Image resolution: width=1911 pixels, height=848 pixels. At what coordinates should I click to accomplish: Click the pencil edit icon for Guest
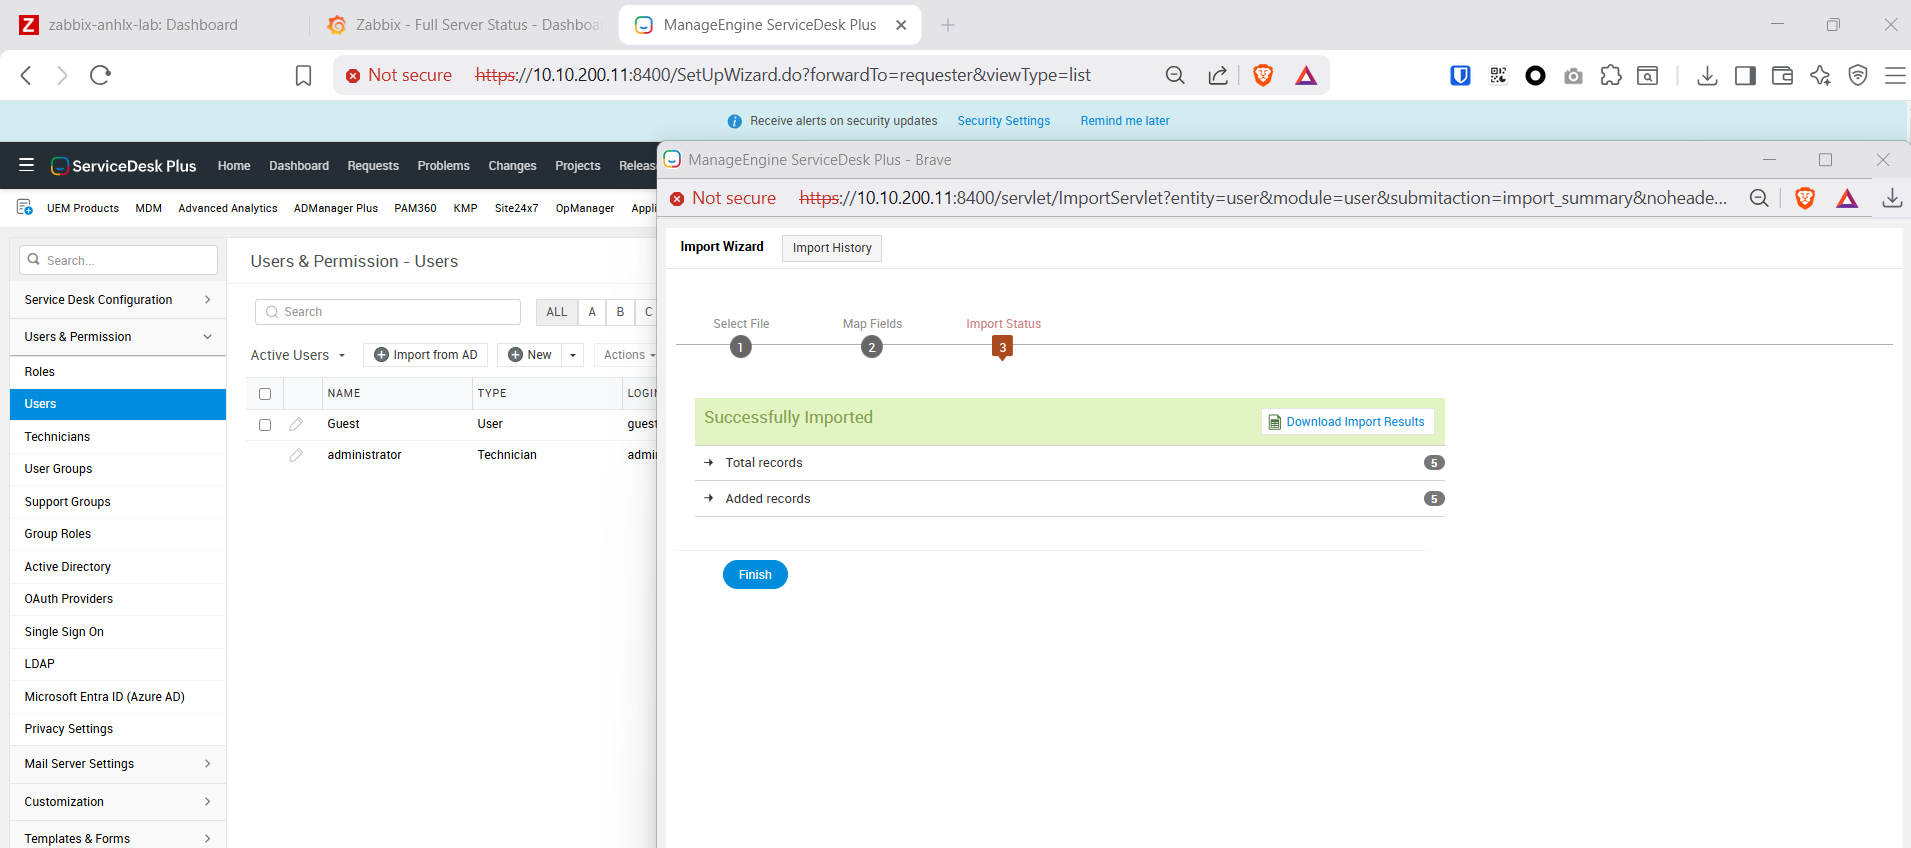click(296, 424)
